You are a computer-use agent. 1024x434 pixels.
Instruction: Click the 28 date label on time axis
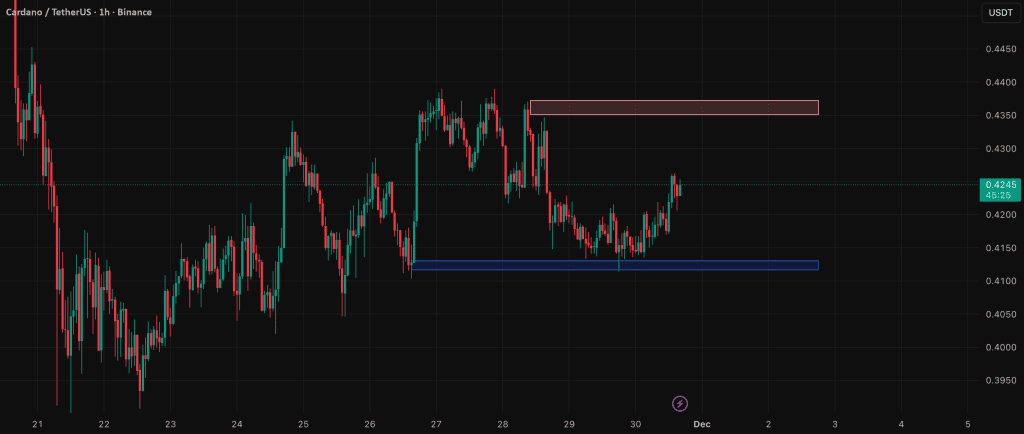coord(502,424)
